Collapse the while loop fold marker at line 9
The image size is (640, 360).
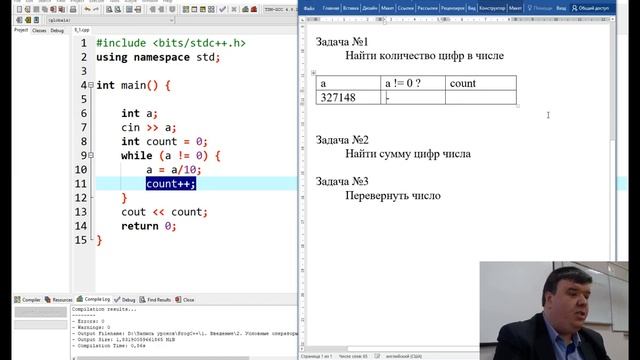tap(91, 156)
